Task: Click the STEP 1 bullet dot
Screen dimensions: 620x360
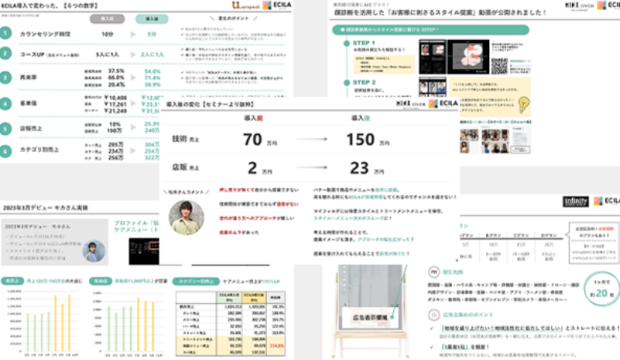Action: tap(347, 43)
